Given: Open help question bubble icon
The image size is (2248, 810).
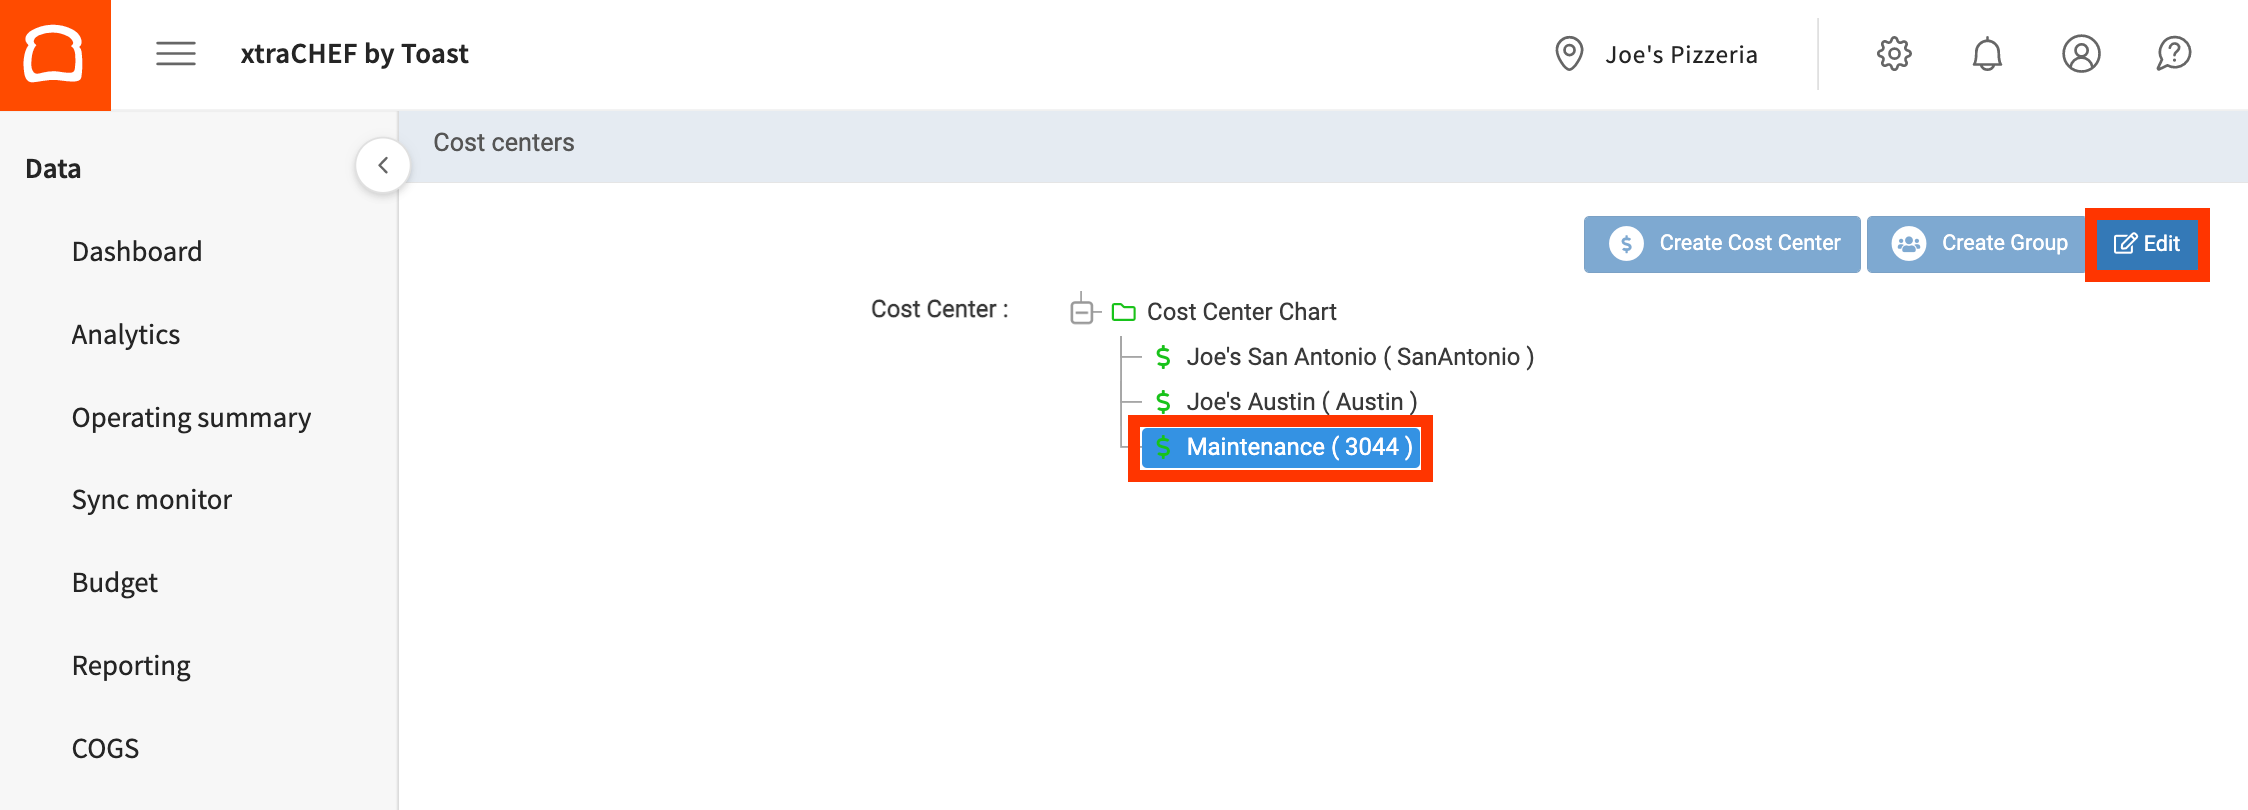Looking at the screenshot, I should pyautogui.click(x=2174, y=54).
